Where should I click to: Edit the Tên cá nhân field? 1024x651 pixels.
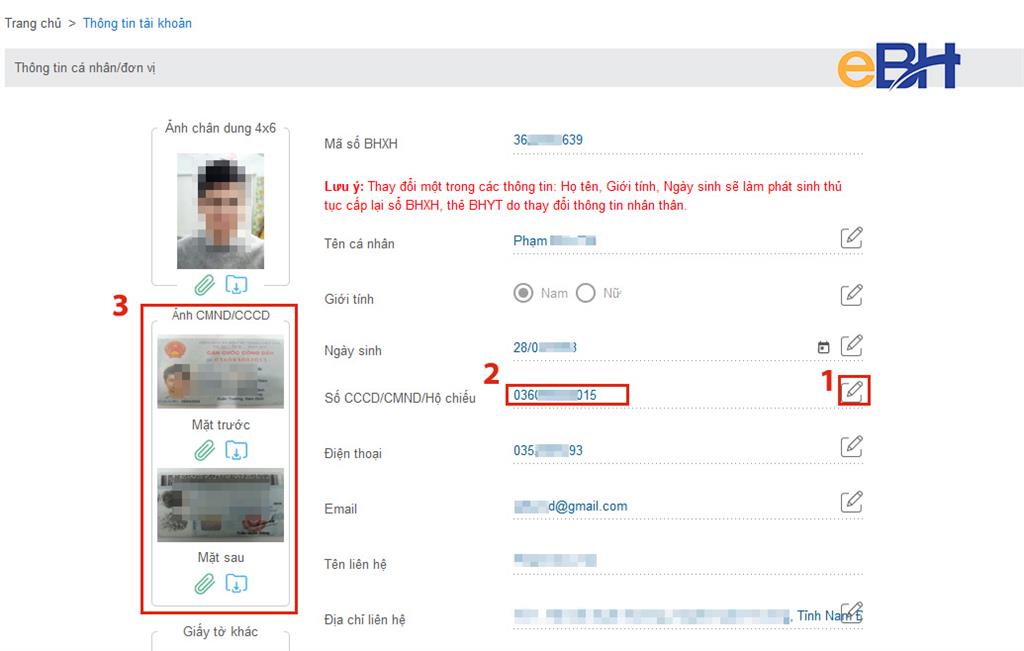coord(850,239)
